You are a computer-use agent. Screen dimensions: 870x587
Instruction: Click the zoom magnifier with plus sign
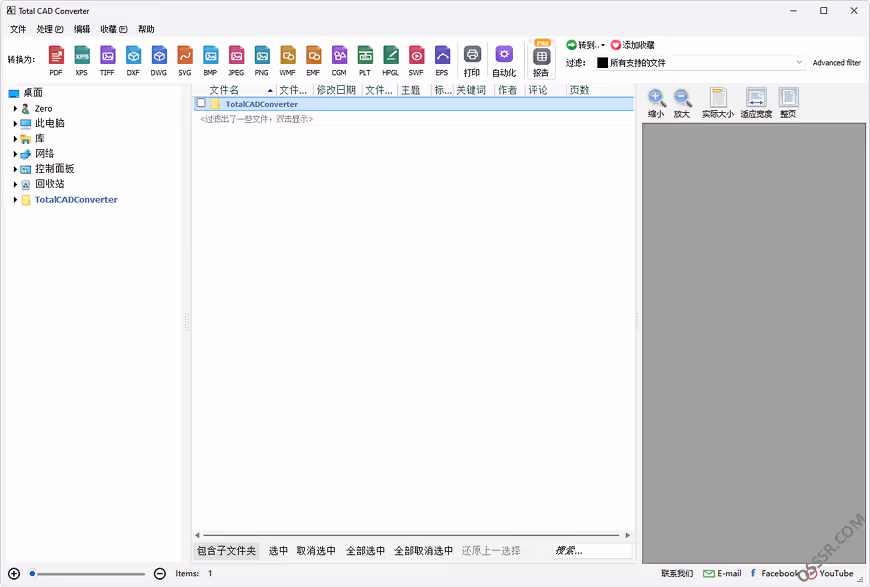pyautogui.click(x=656, y=103)
